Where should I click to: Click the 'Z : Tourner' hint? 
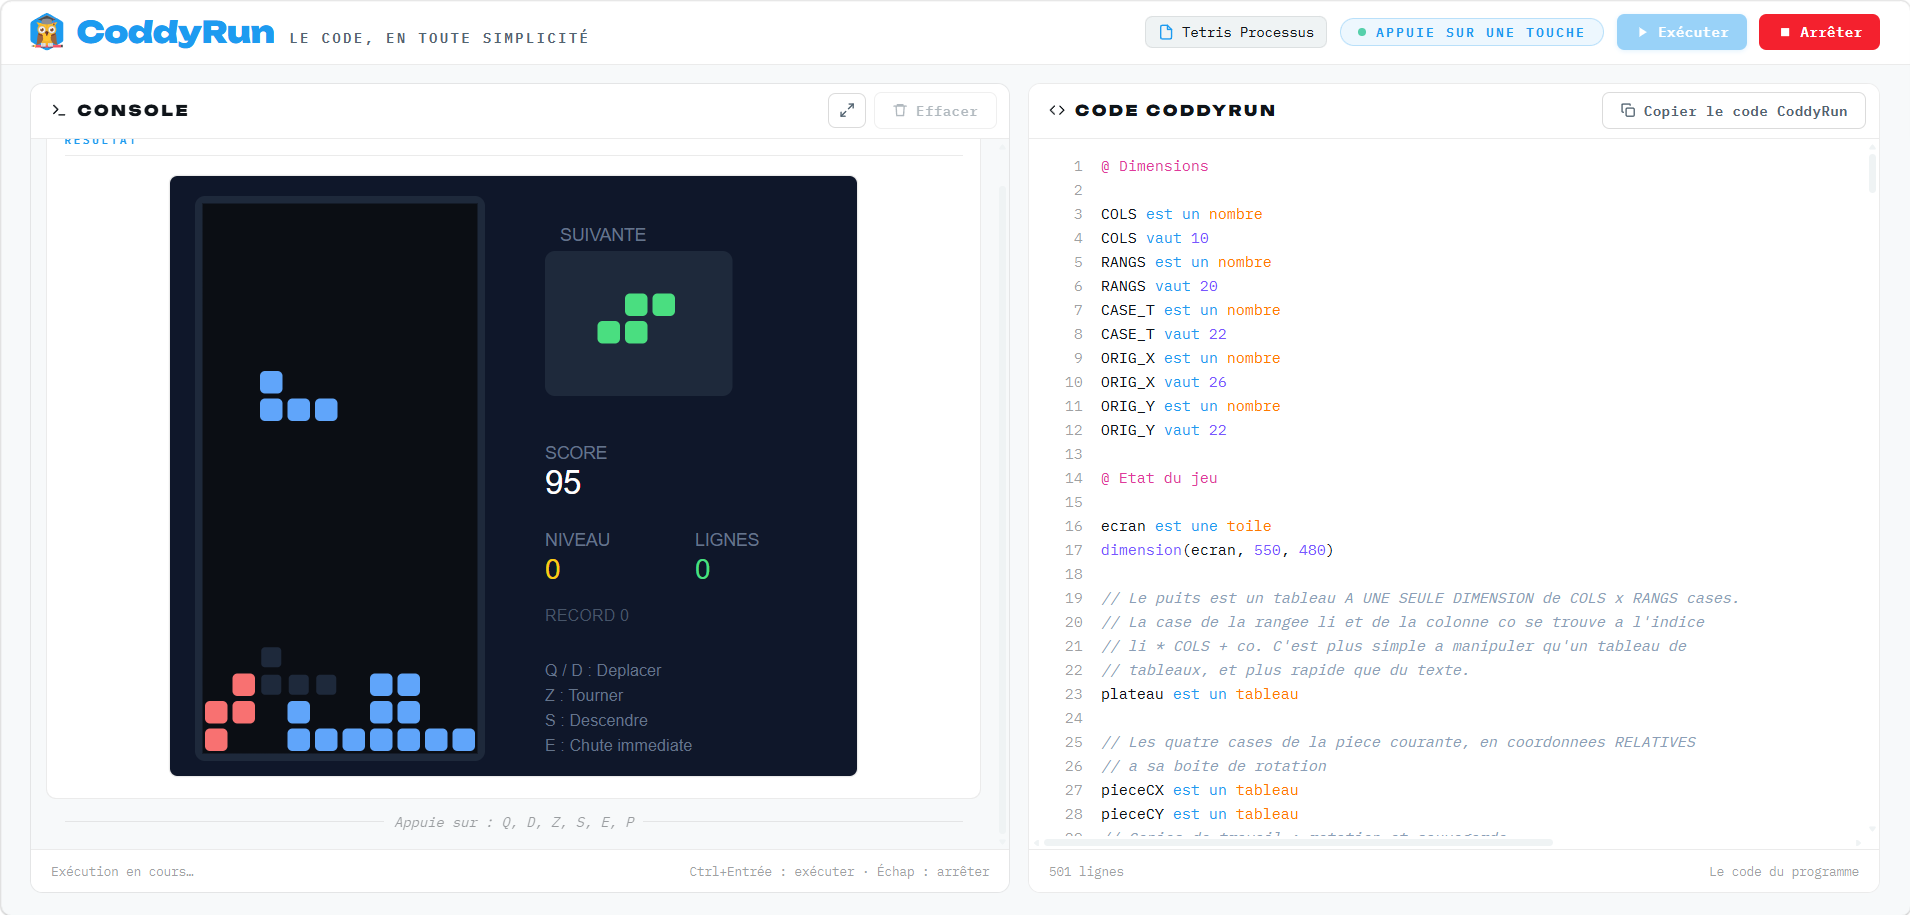(x=584, y=695)
